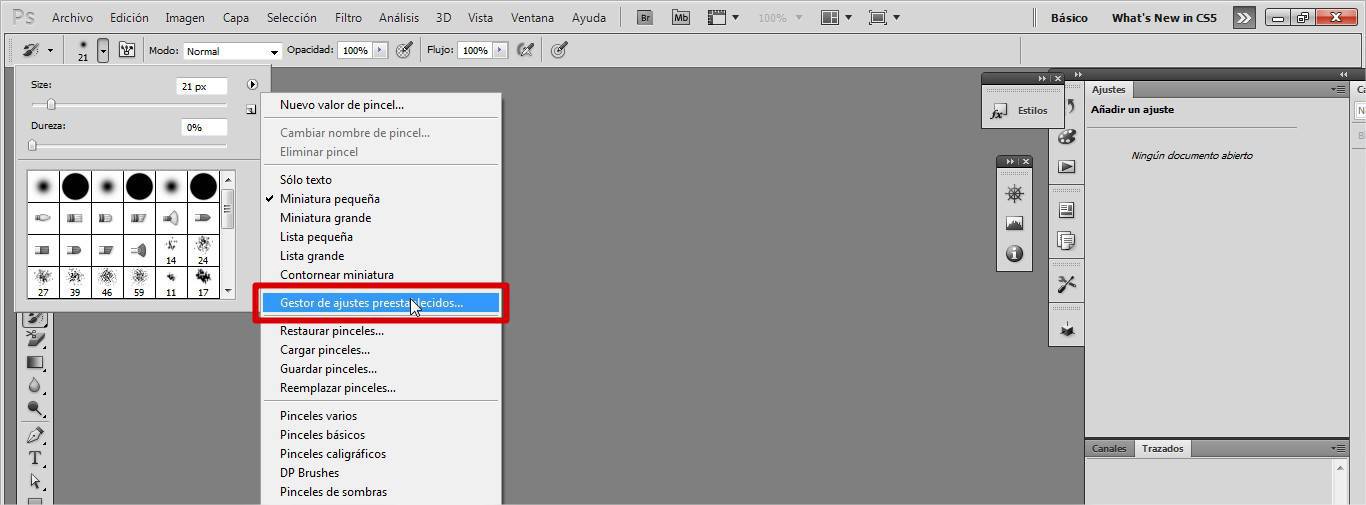Viewport: 1366px width, 505px height.
Task: Toggle tablet pressure control for opacity
Action: click(x=404, y=50)
